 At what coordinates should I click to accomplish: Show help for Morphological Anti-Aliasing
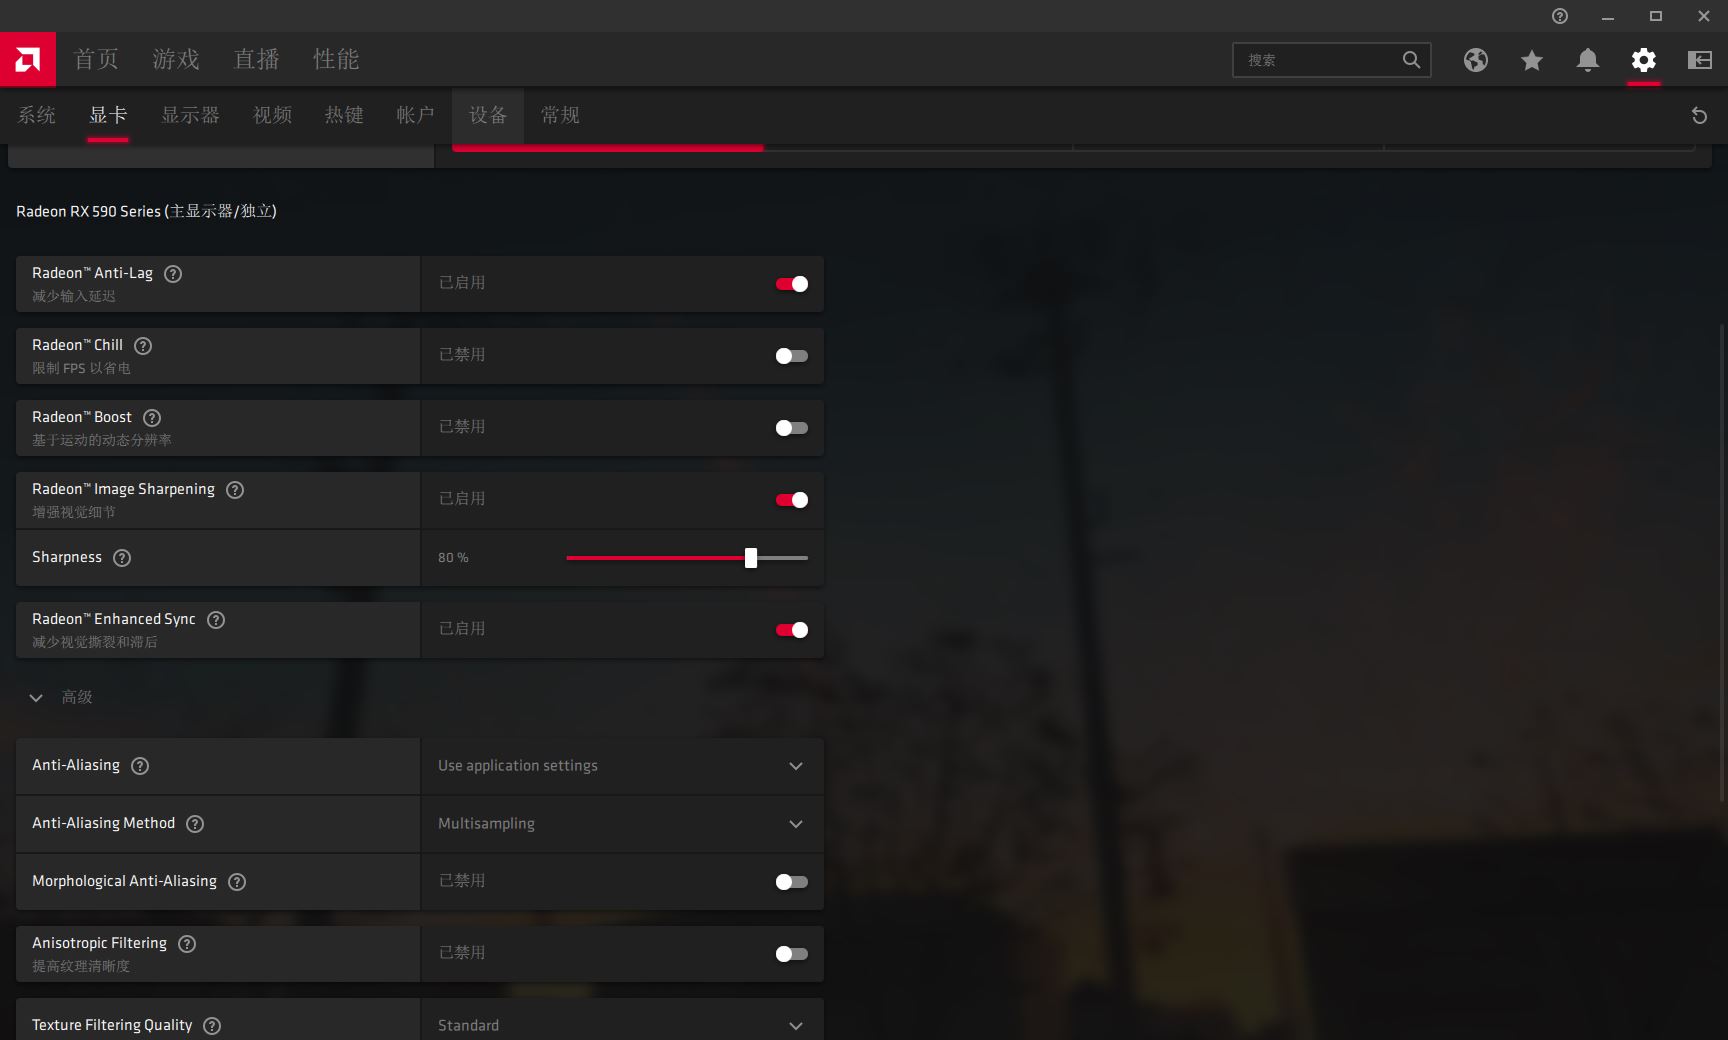click(237, 882)
